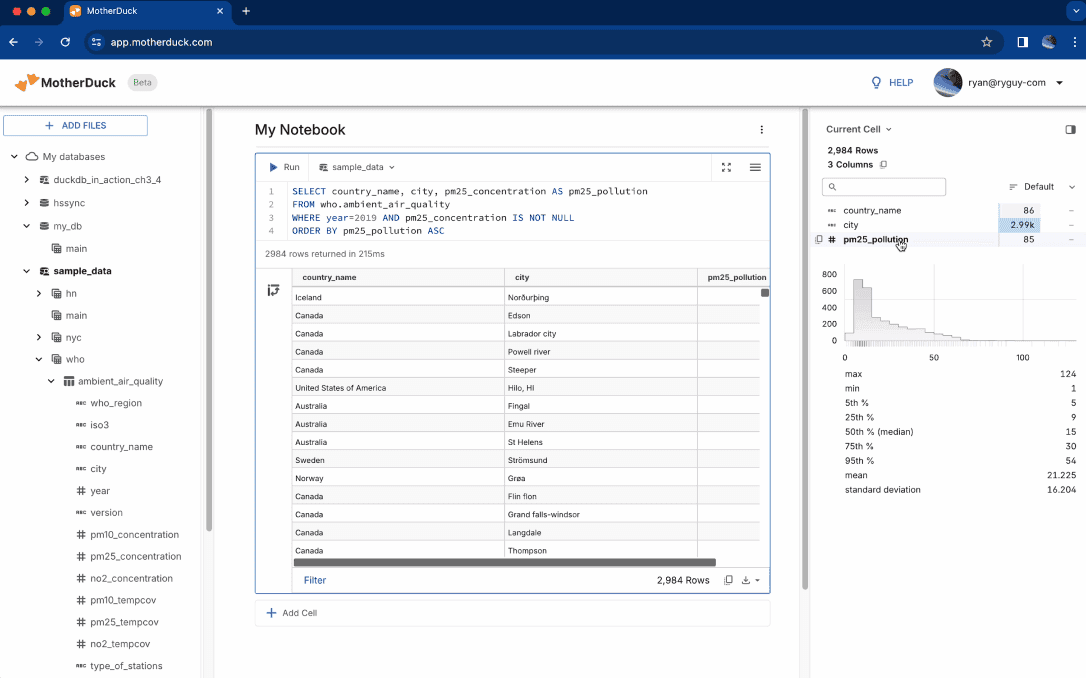Click the results horizontal scrollbar
The image size is (1086, 678).
[504, 563]
